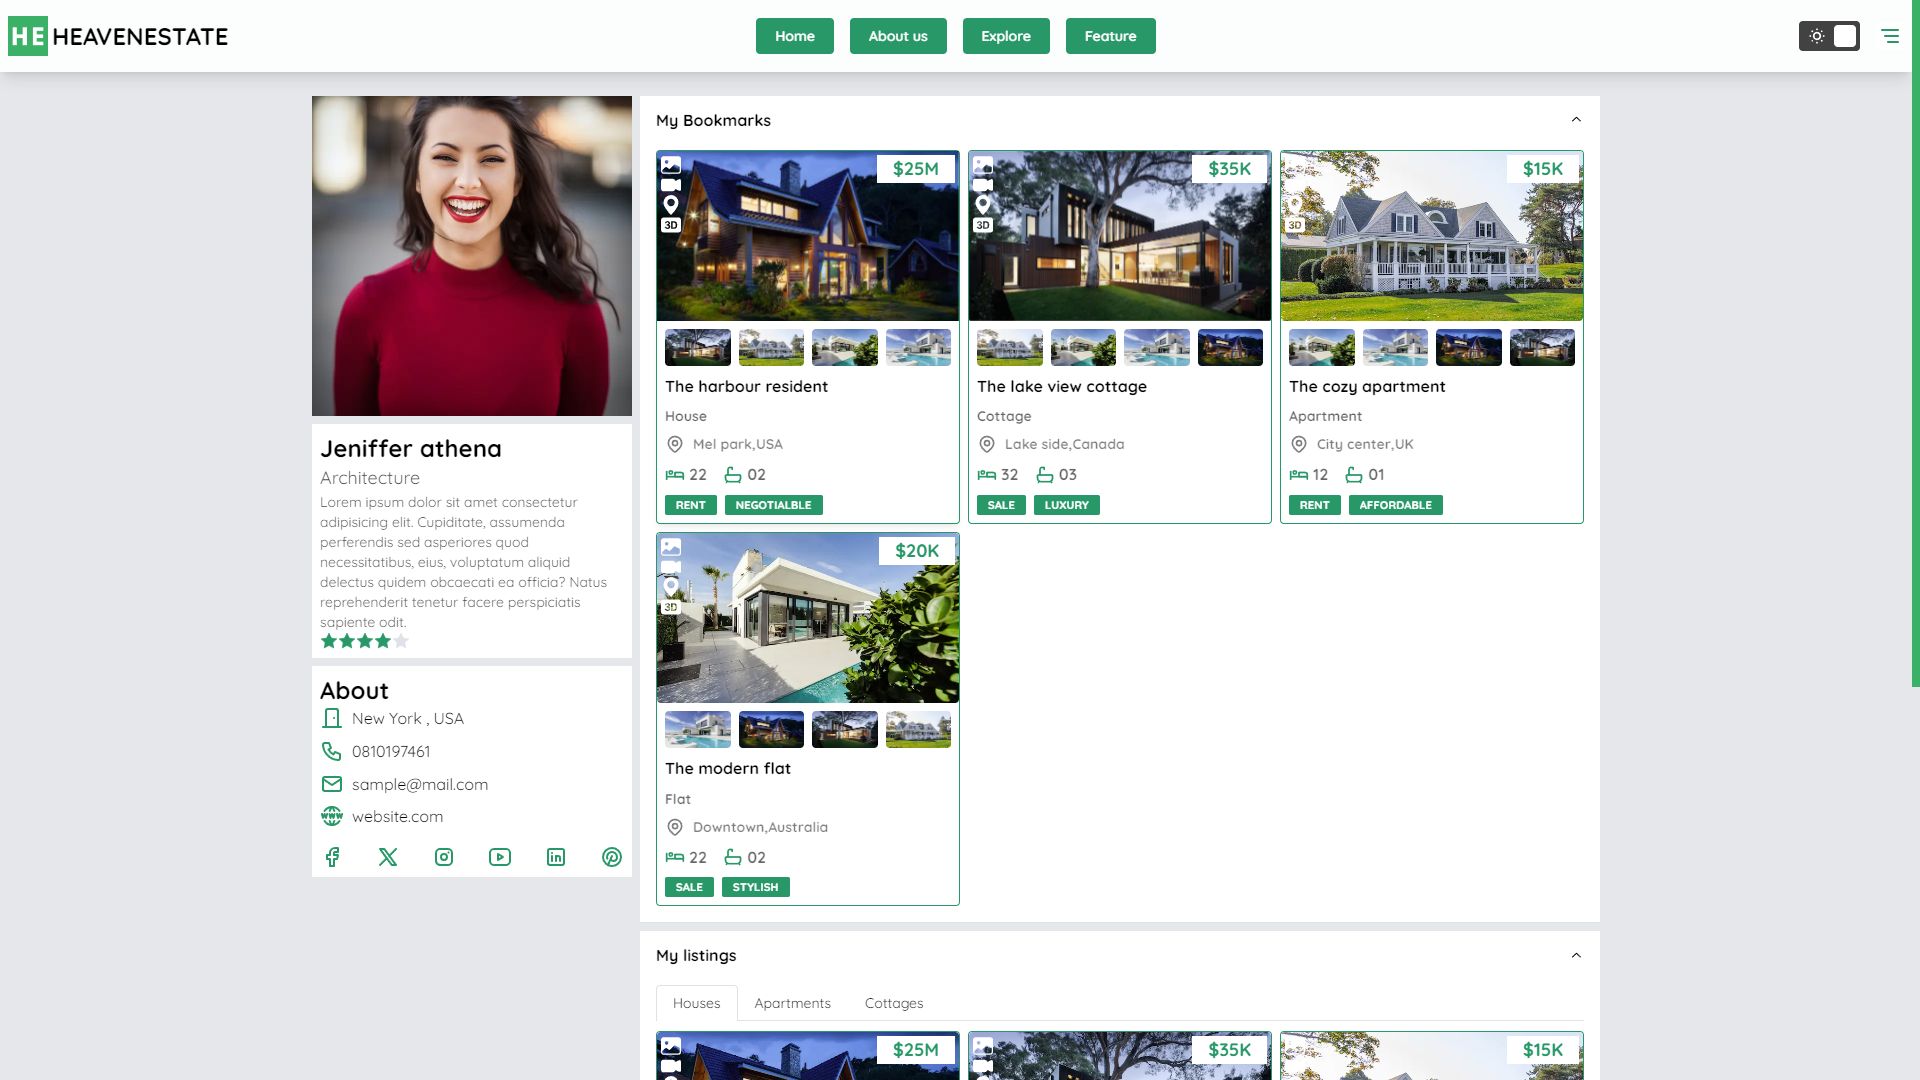This screenshot has width=1920, height=1080.
Task: Open 3D view on lake view cottage
Action: pyautogui.click(x=983, y=225)
